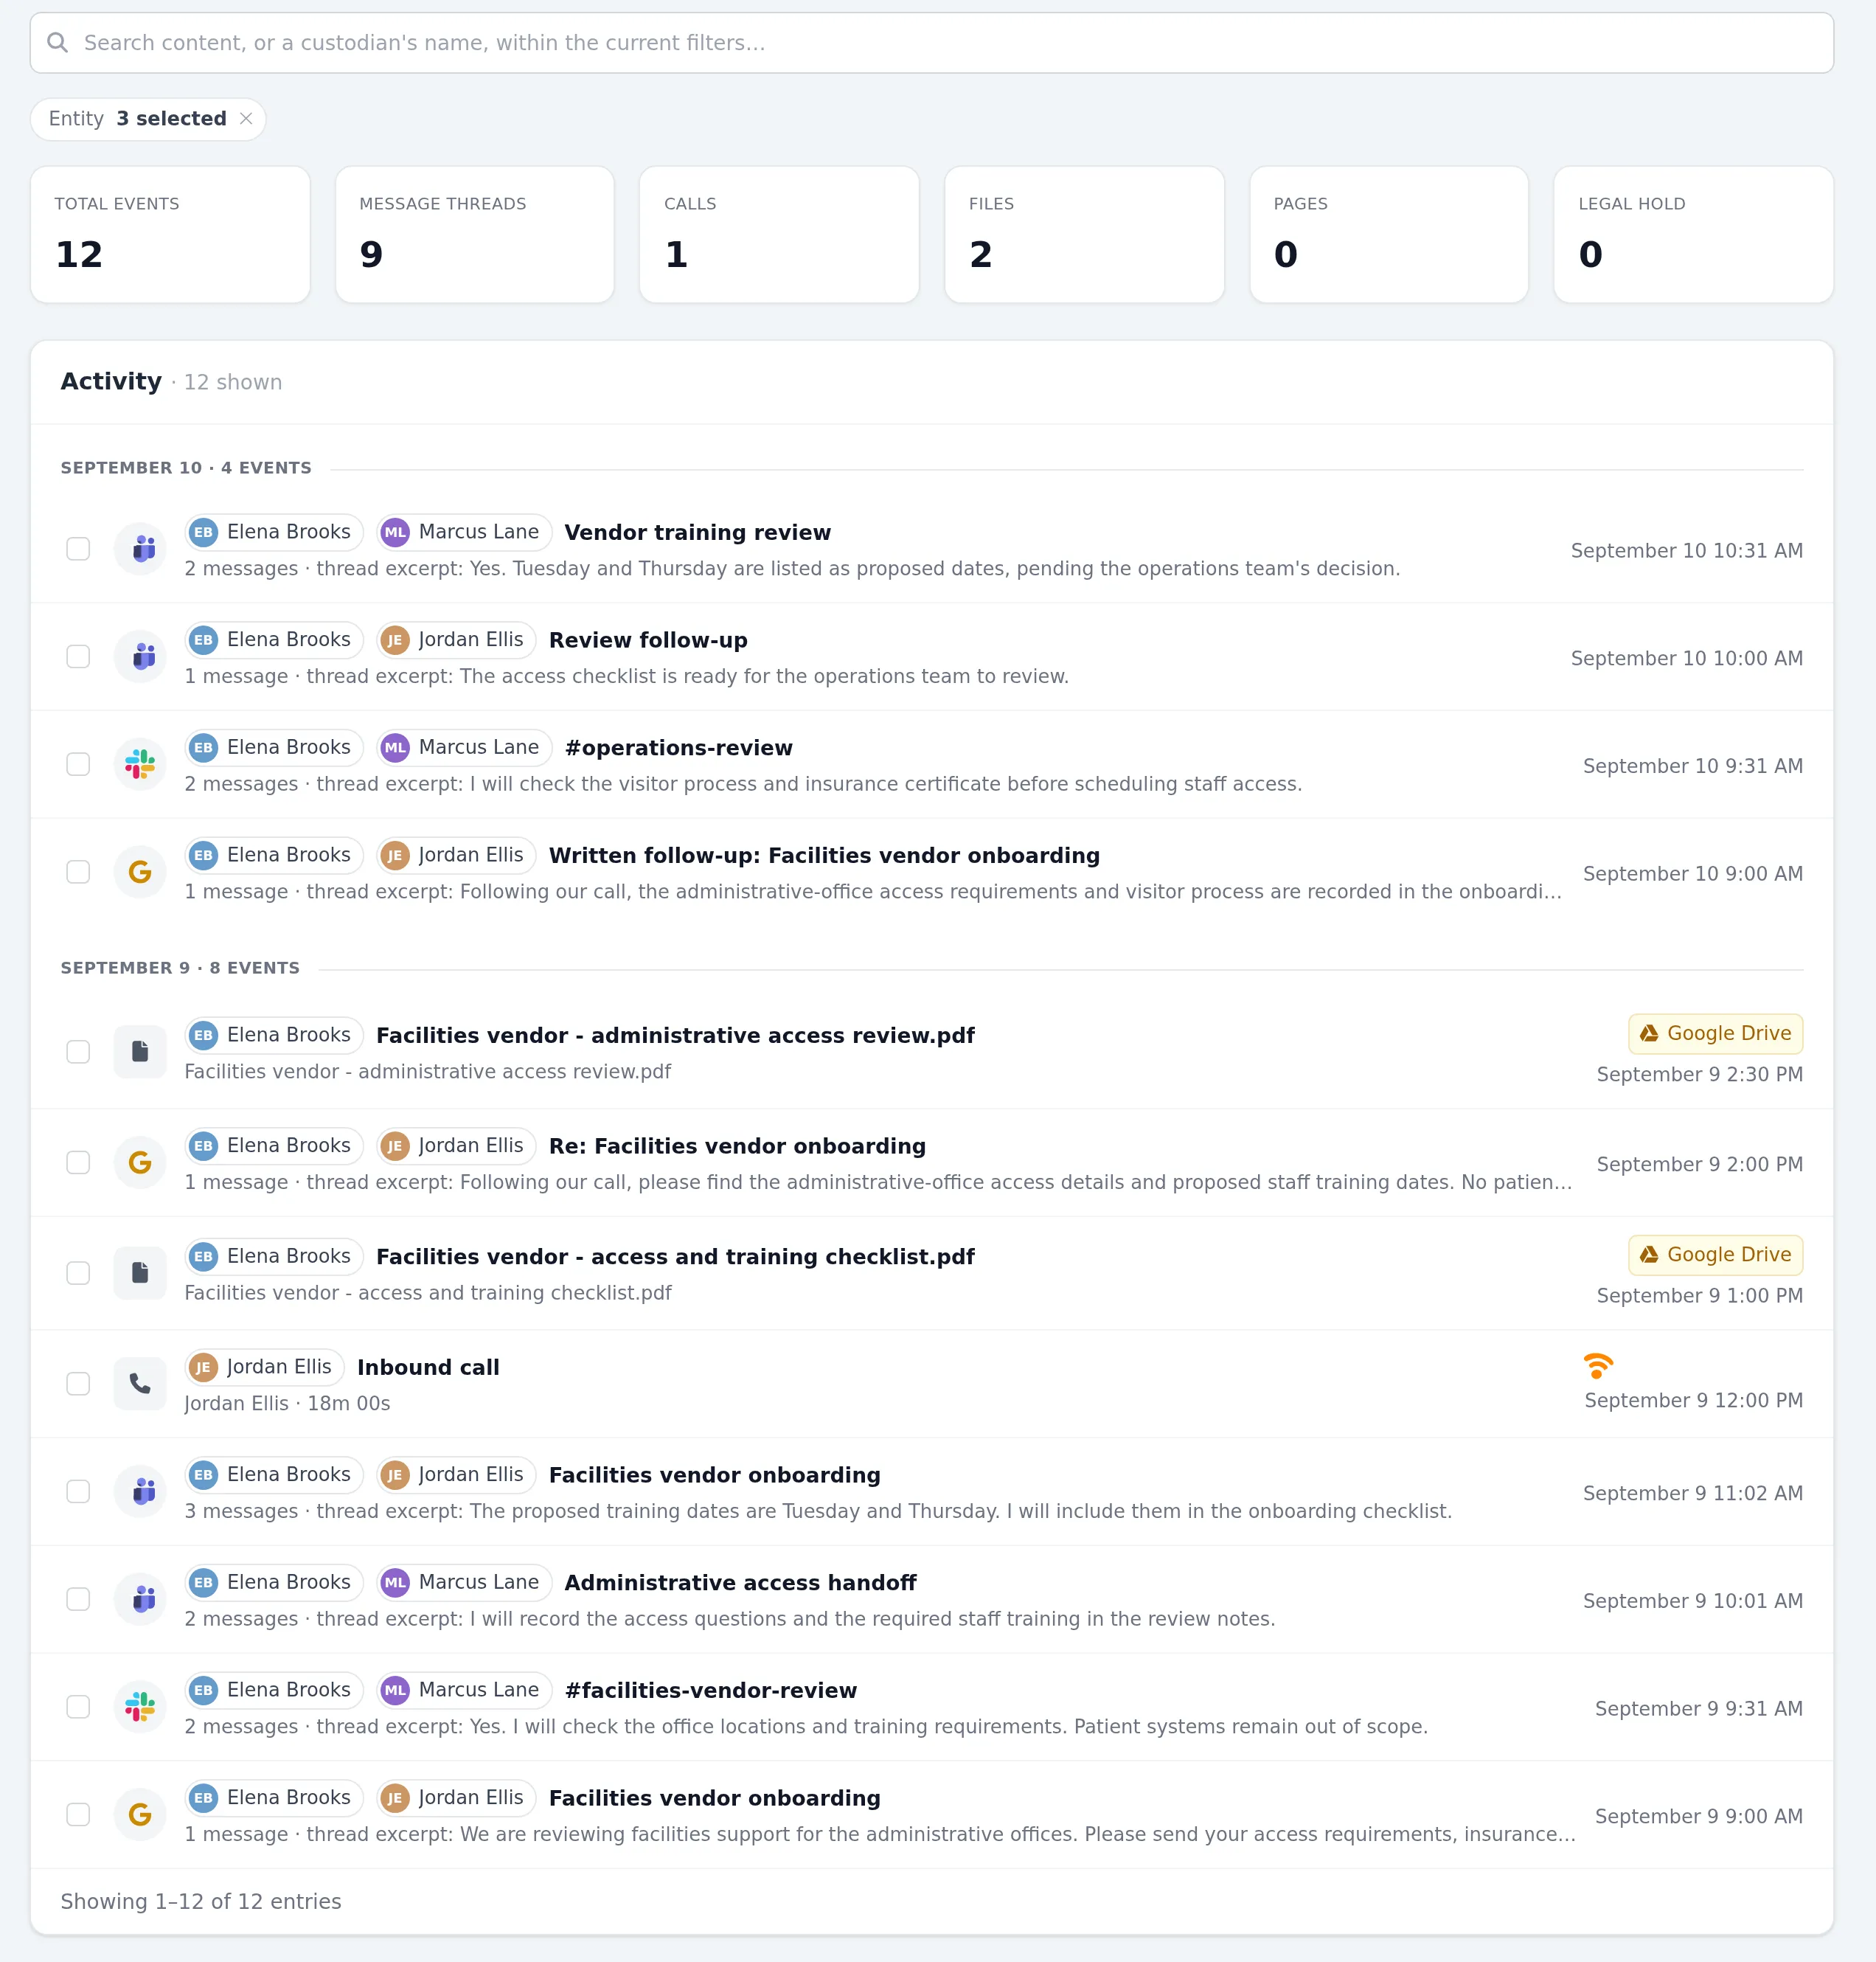Check the Inbound call row checkbox
Viewport: 1876px width, 1962px height.
click(x=78, y=1384)
